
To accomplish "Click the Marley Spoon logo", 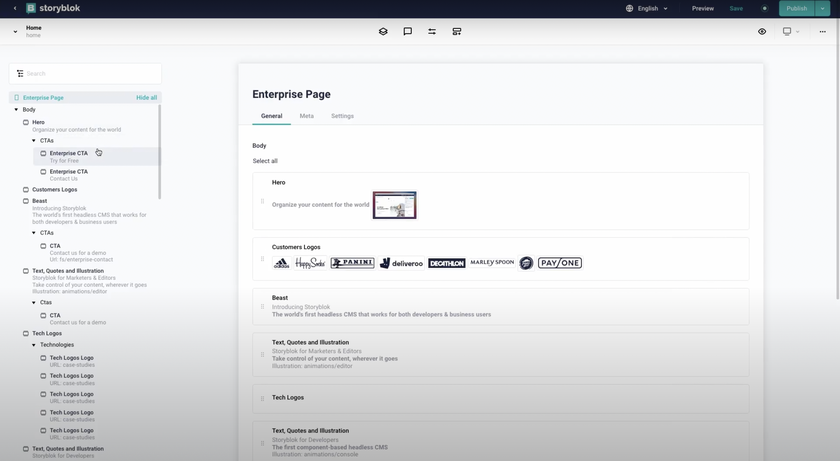I will pos(492,262).
